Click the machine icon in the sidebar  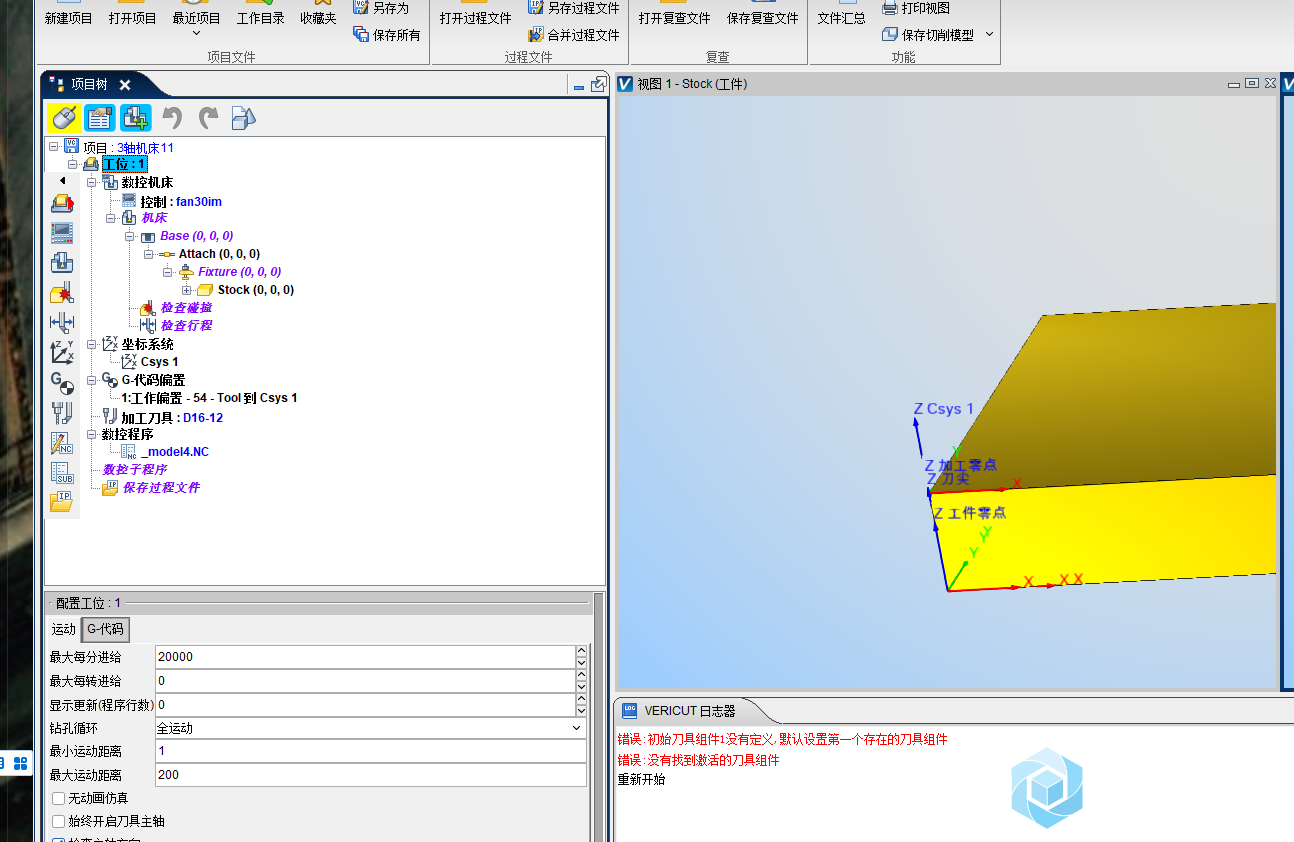(x=62, y=263)
